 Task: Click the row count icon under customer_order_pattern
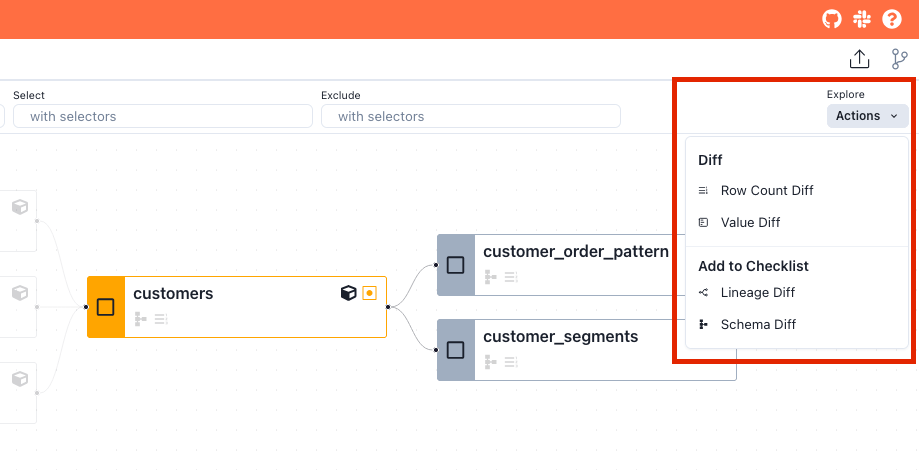[x=511, y=277]
